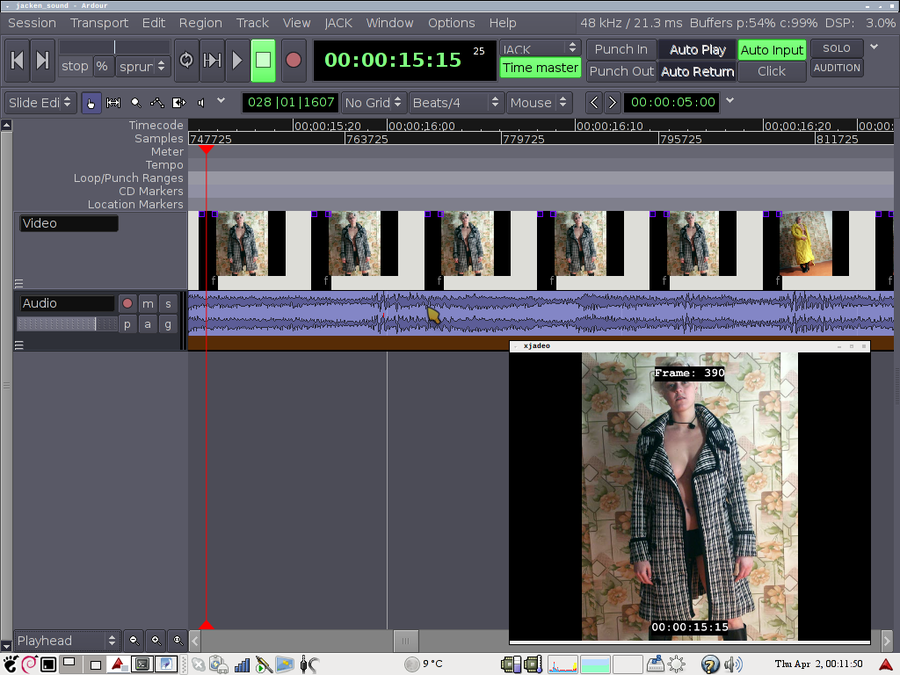900x675 pixels.
Task: Open the Transport menu
Action: (x=99, y=22)
